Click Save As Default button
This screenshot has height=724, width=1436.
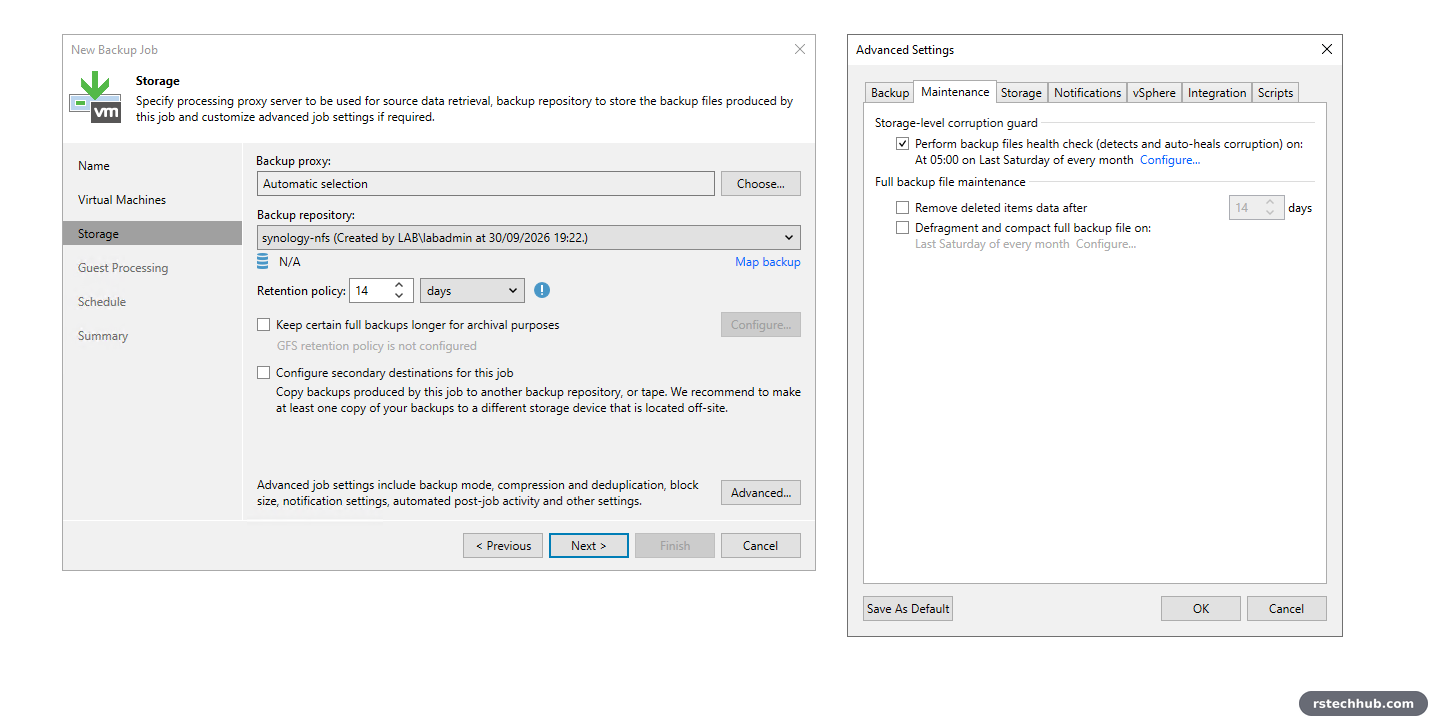(908, 609)
